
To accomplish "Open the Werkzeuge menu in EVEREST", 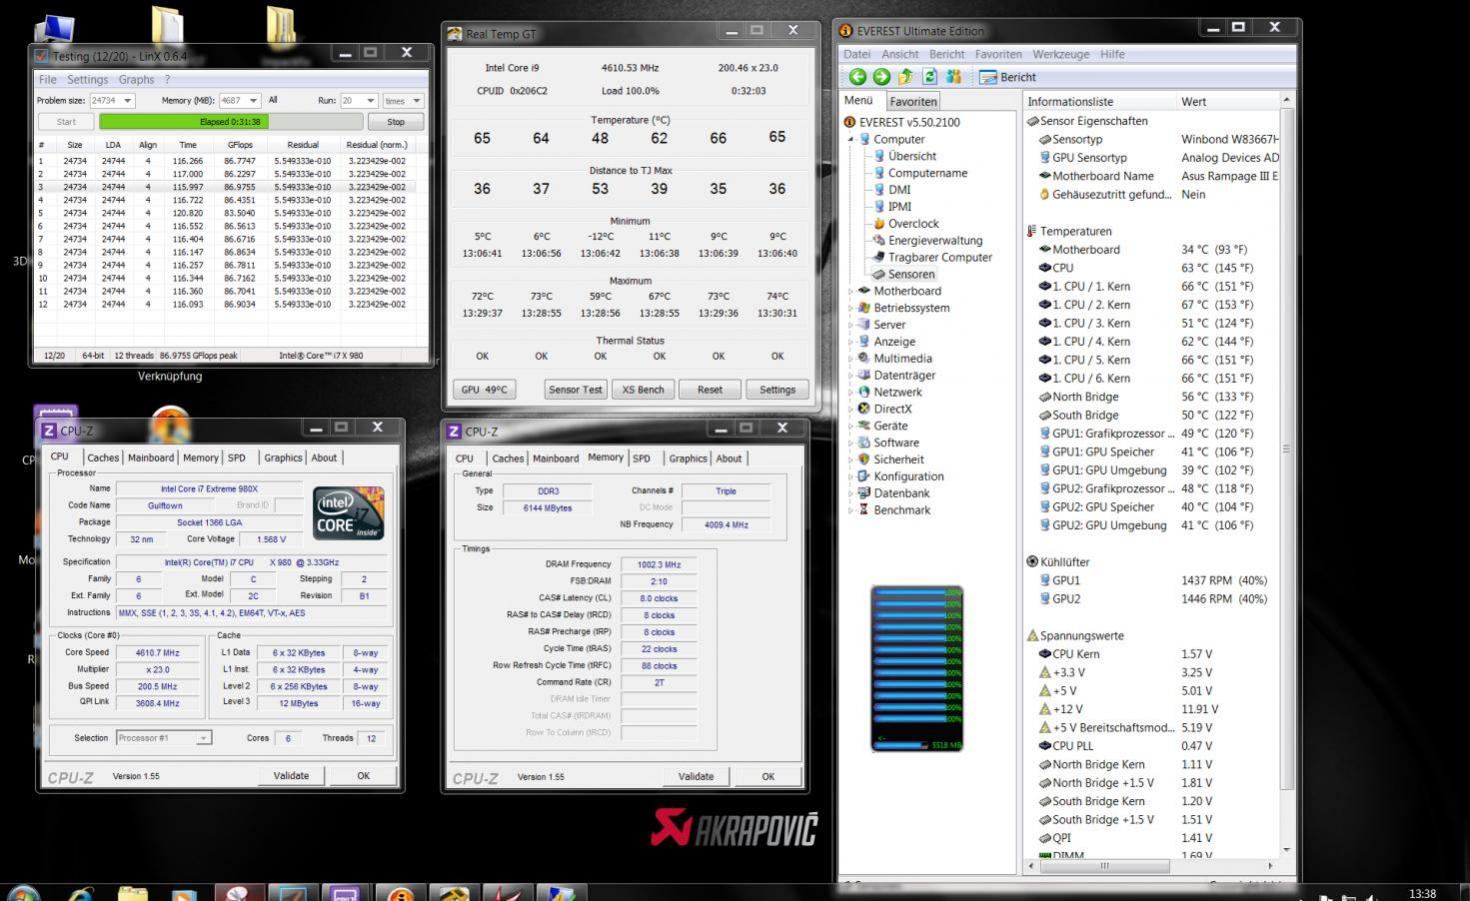I will point(1060,54).
